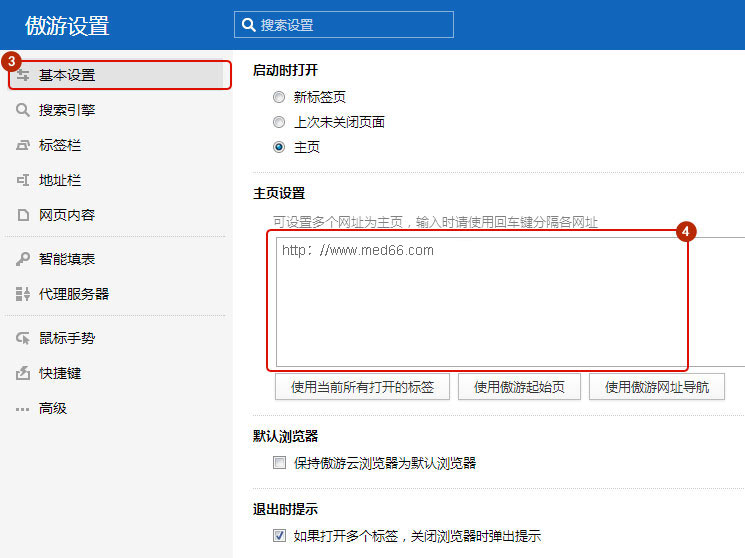Click the 使用傲游起始页 button
Screen dimensions: 745x558
pyautogui.click(x=519, y=387)
